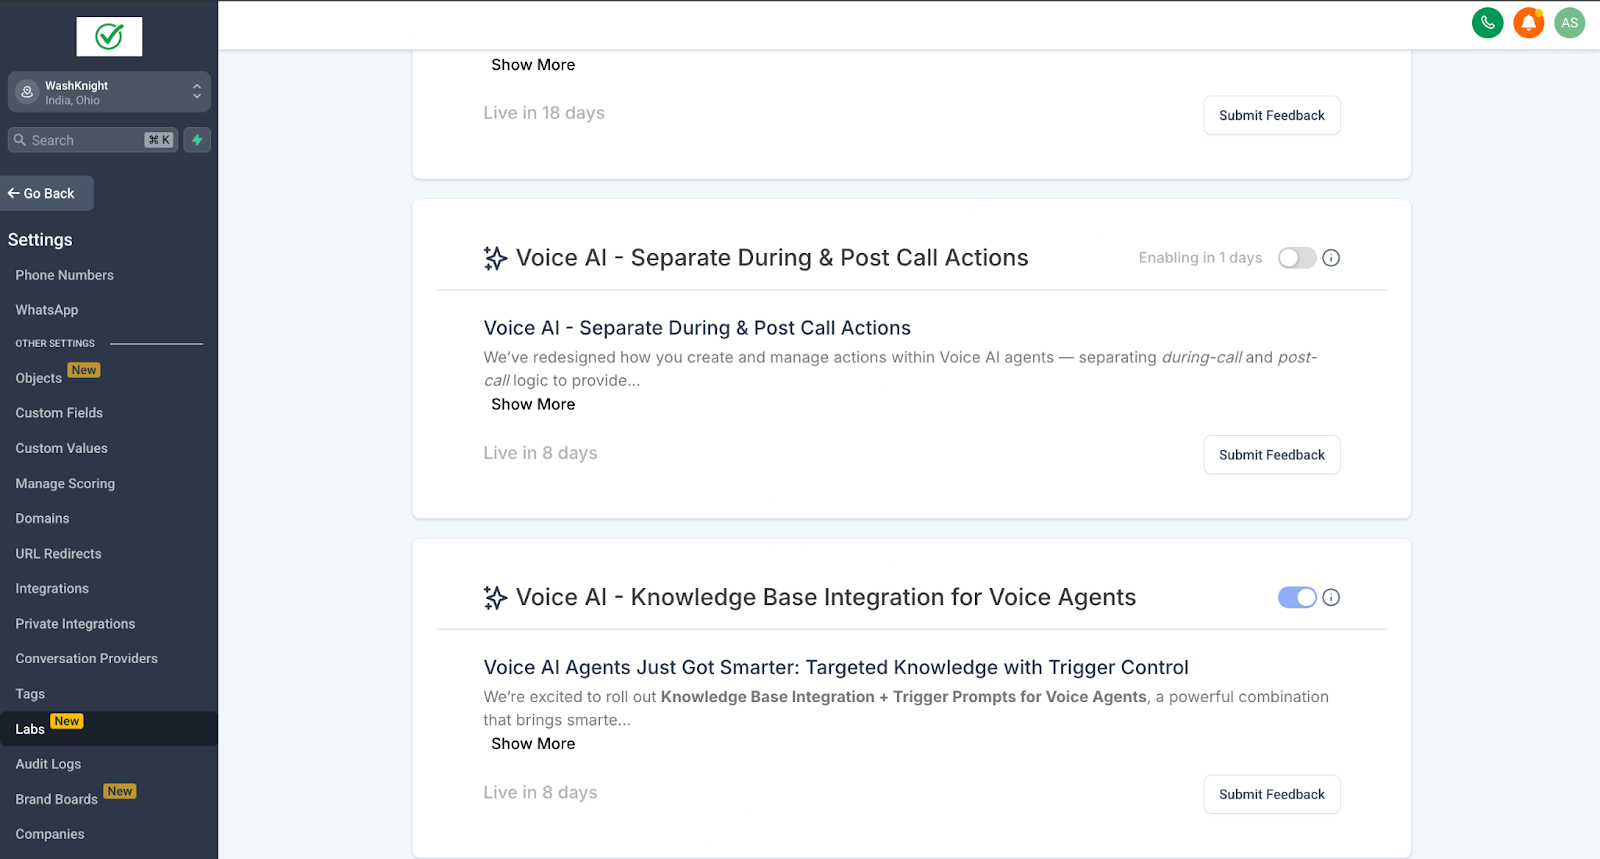Screen dimensions: 1600x859
Task: Open the WashKnight account switcher dropdown
Action: [109, 92]
